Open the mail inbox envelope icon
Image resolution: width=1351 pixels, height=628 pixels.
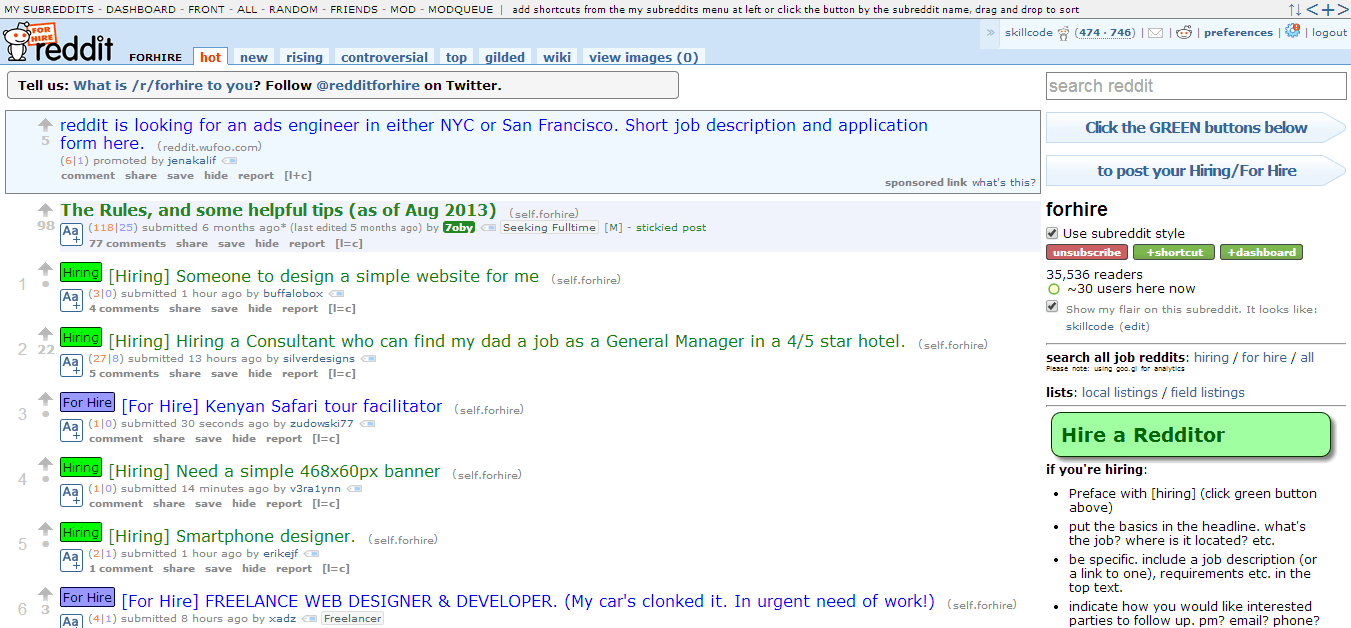tap(1156, 33)
